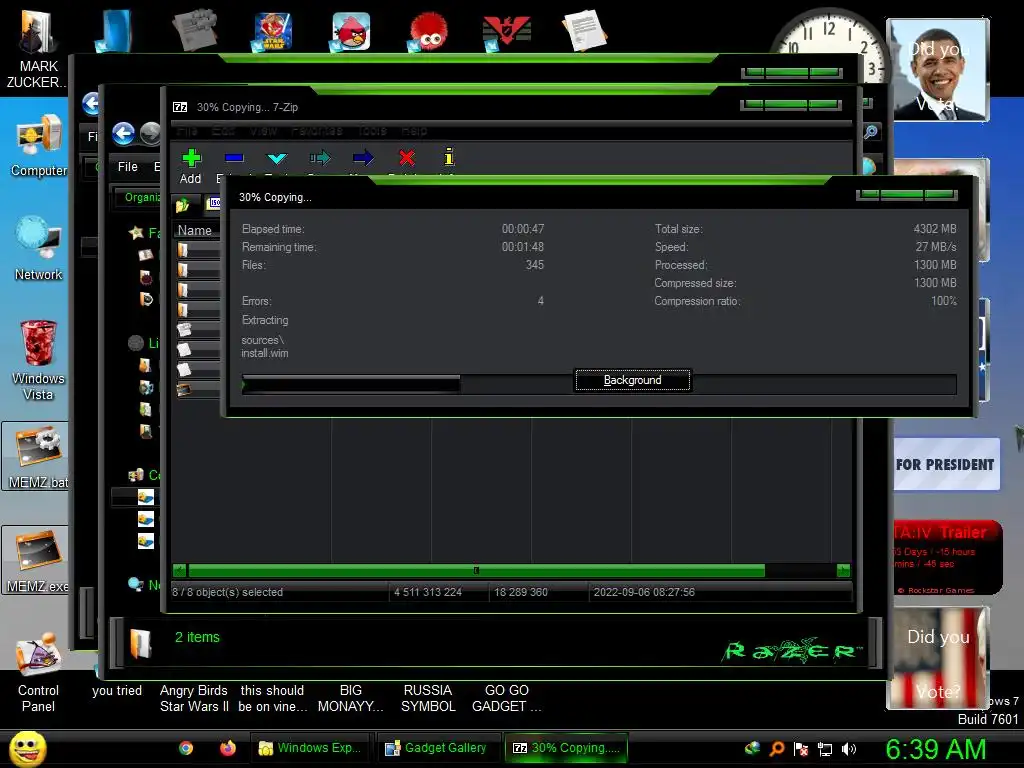Open the View menu in 7-Zip

coord(263,131)
